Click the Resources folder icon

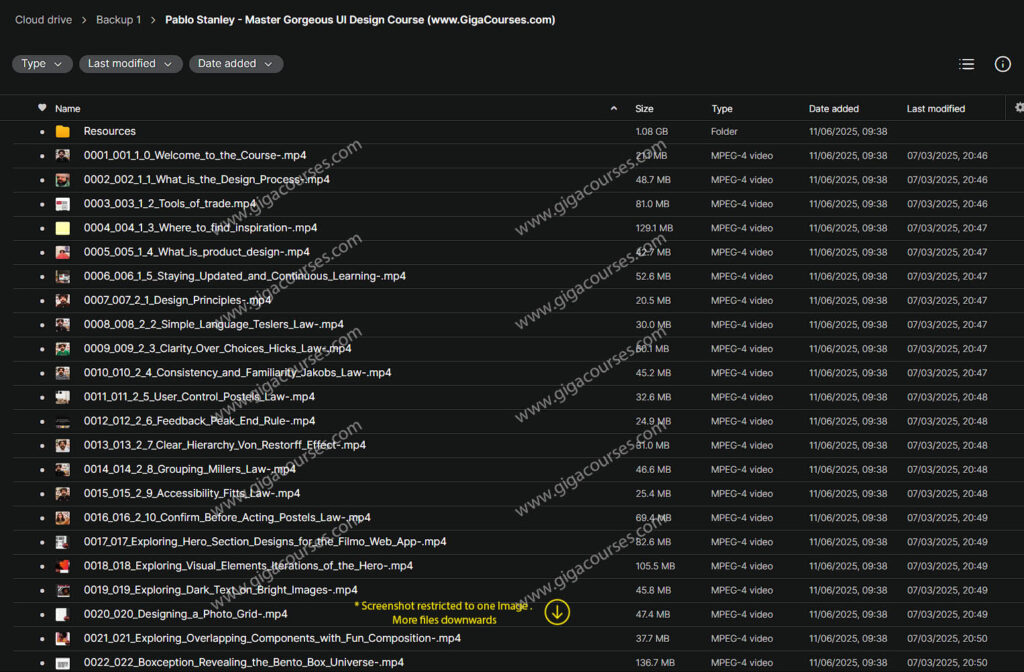(63, 131)
